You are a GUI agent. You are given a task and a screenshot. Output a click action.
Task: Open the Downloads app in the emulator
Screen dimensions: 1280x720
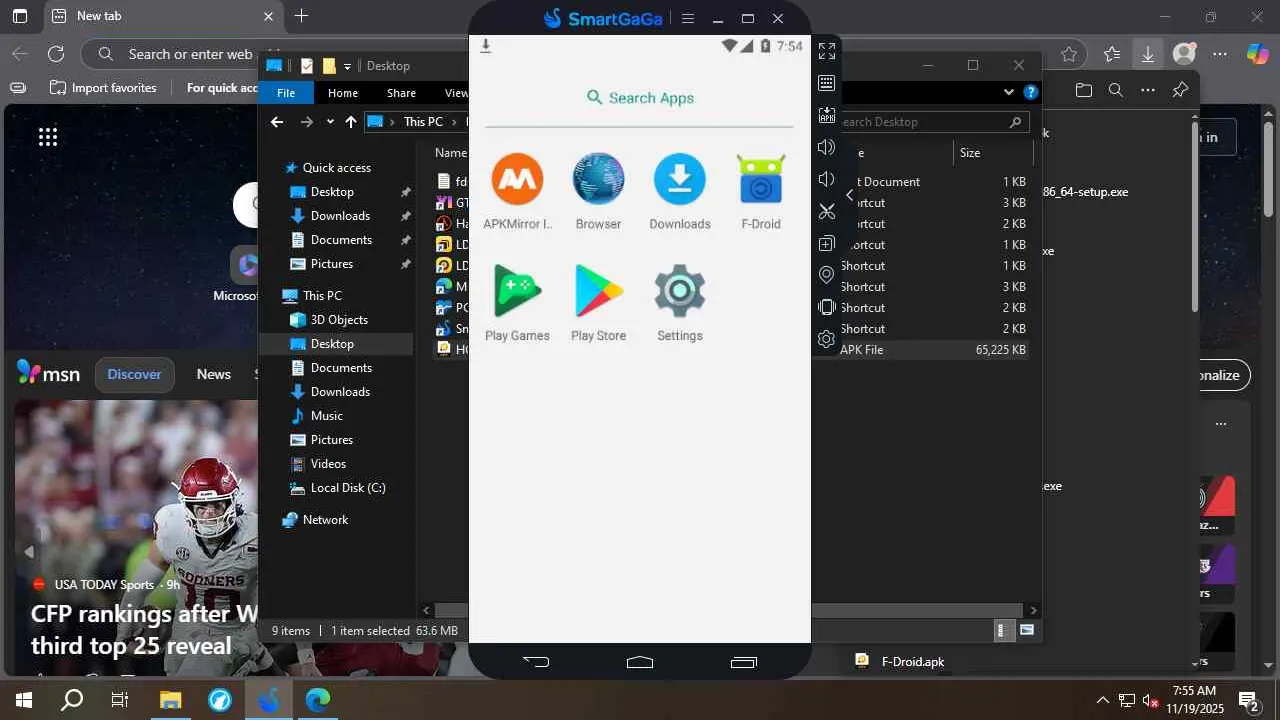coord(680,192)
